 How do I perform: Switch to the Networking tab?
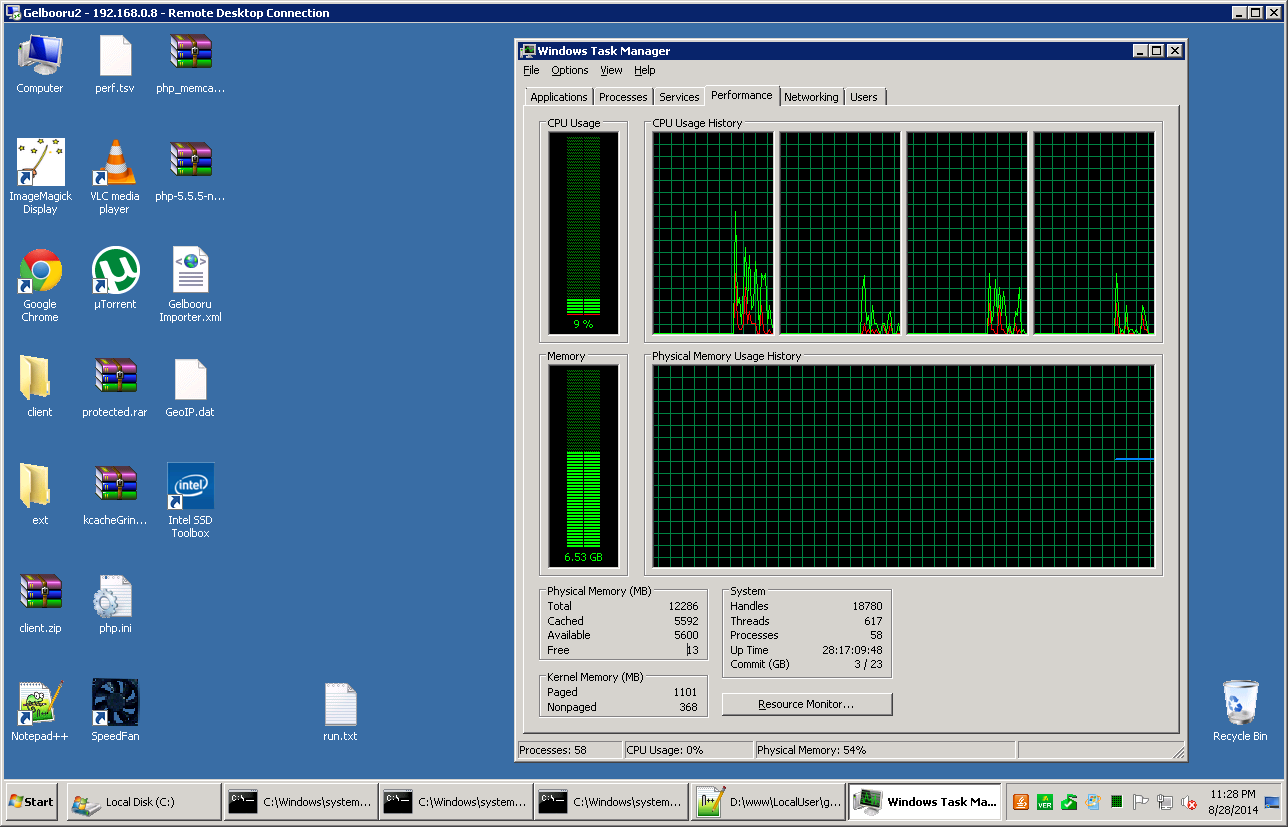pos(811,97)
